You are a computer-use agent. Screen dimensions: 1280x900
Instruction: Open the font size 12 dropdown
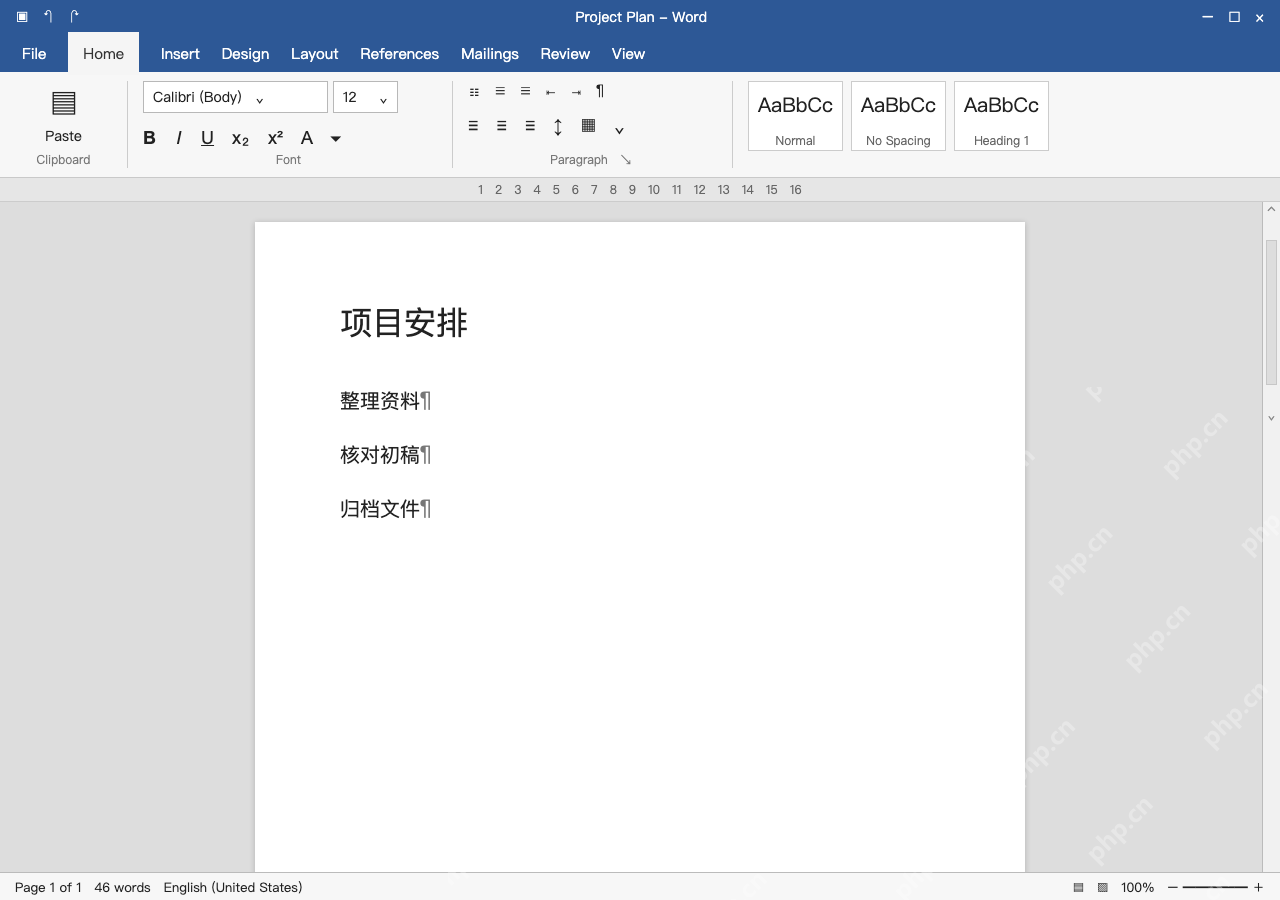pos(365,97)
